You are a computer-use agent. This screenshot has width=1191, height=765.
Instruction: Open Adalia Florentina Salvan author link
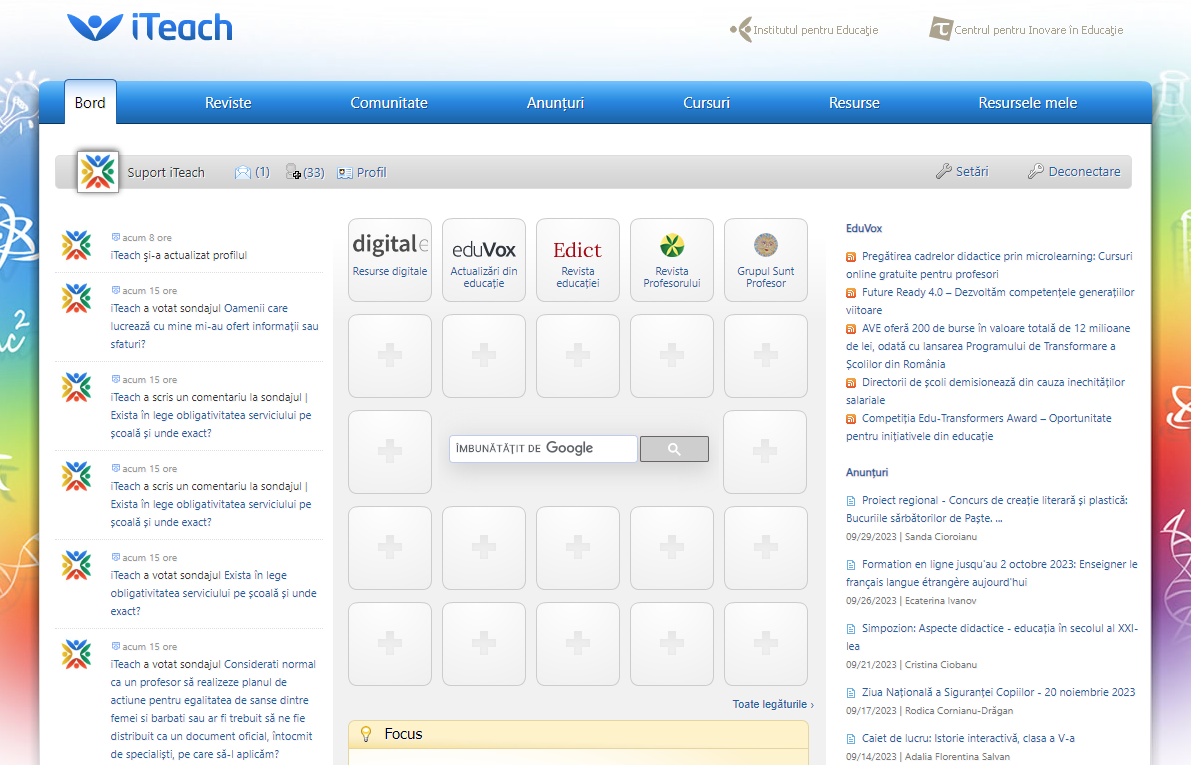(x=957, y=757)
